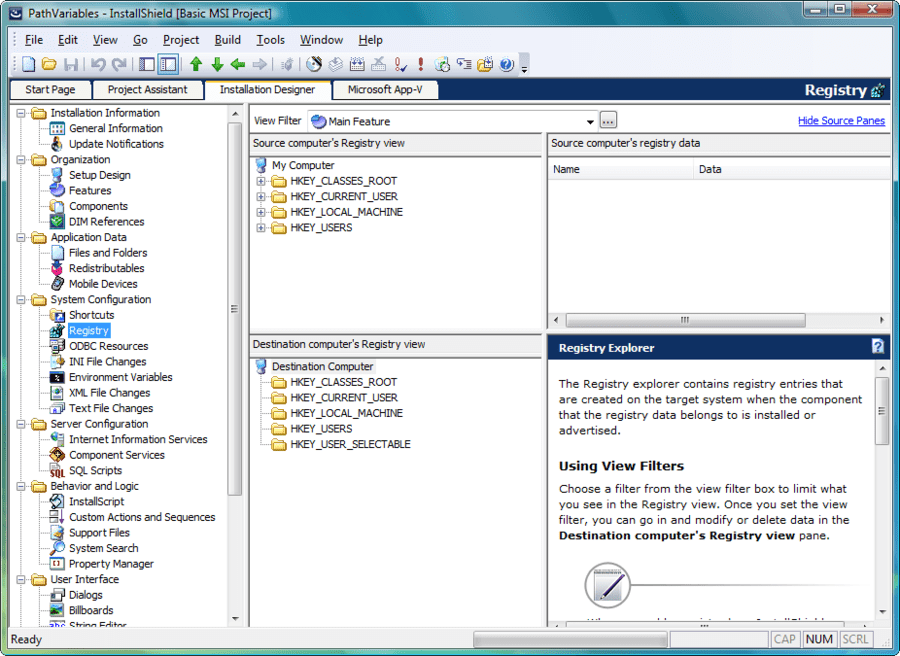Open the Go menu
This screenshot has height=656, width=900.
[x=140, y=40]
